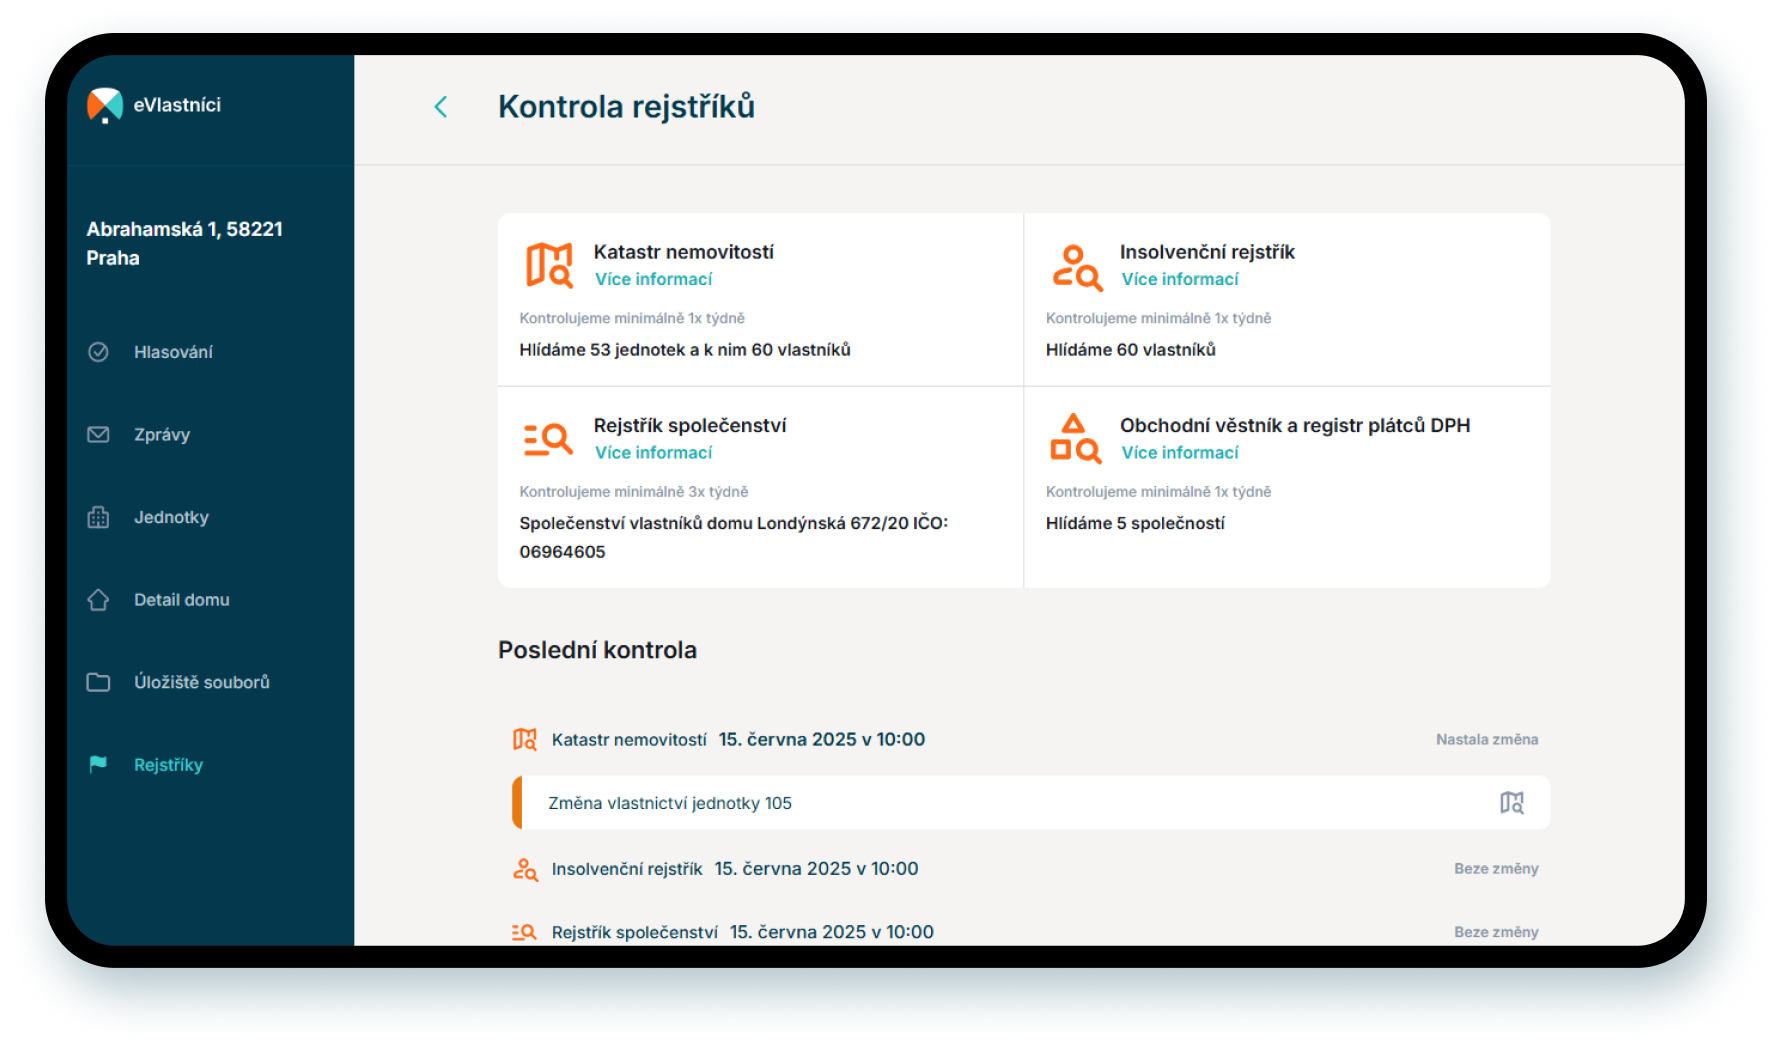Screen dimensions: 1771x1044
Task: Select the Rejstříky sidebar item
Action: [x=168, y=764]
